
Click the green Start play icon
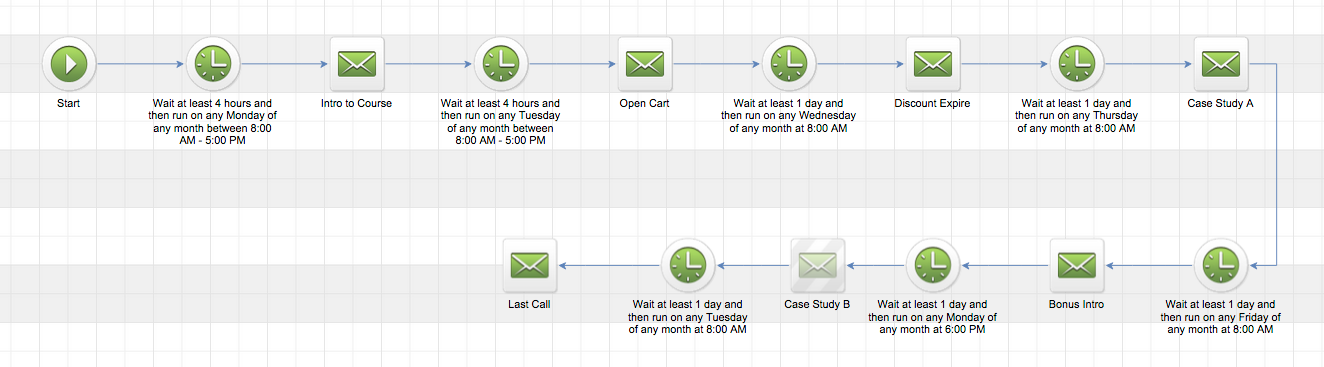tap(69, 64)
